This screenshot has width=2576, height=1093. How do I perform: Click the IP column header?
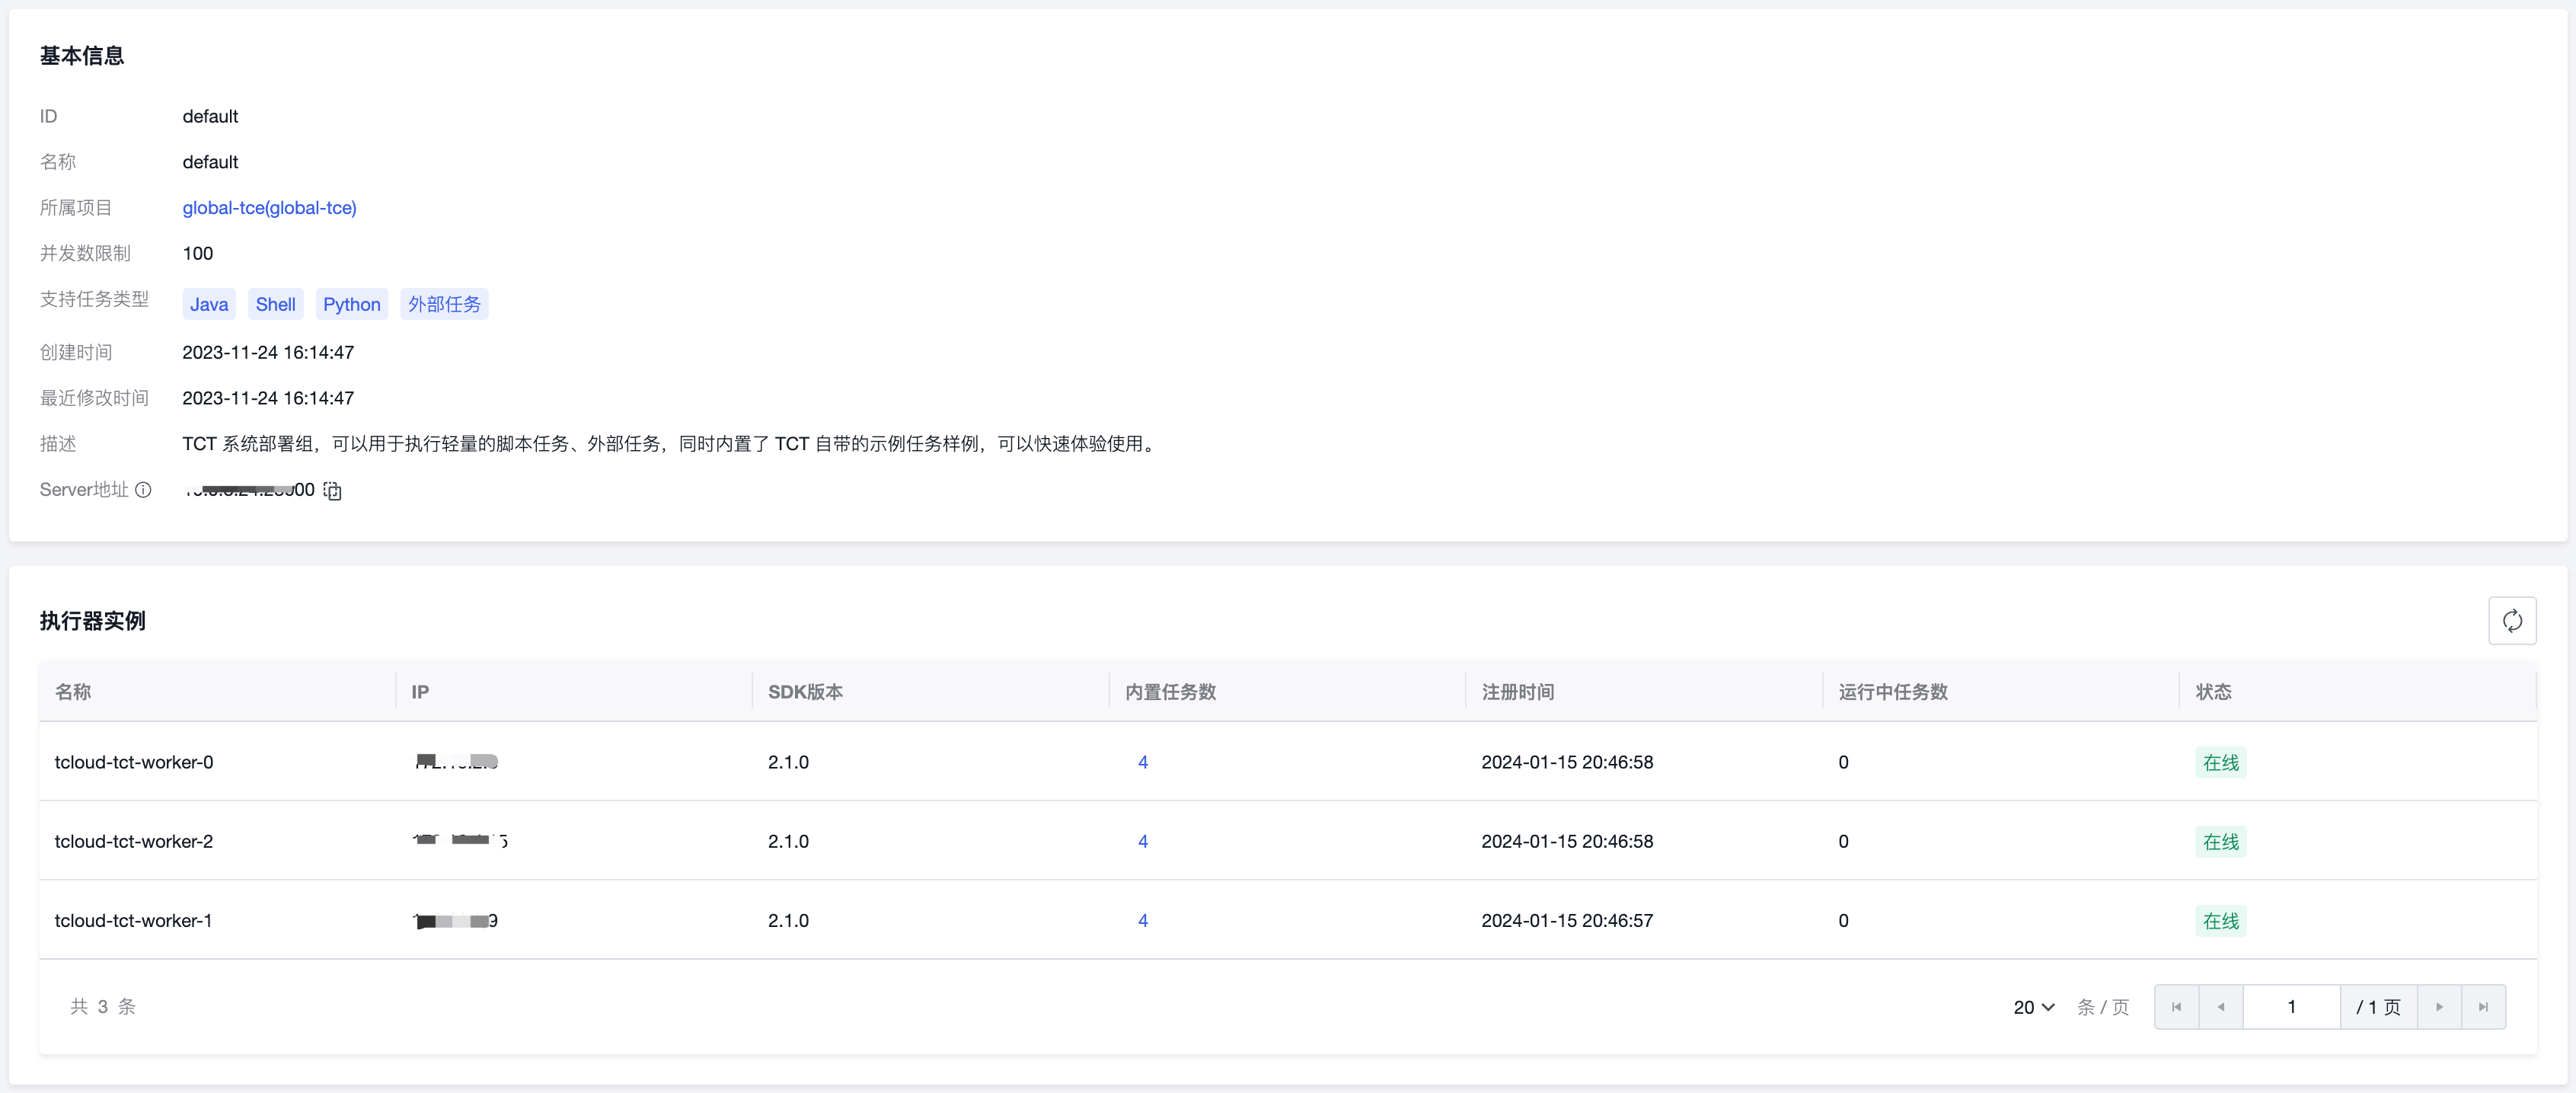420,692
